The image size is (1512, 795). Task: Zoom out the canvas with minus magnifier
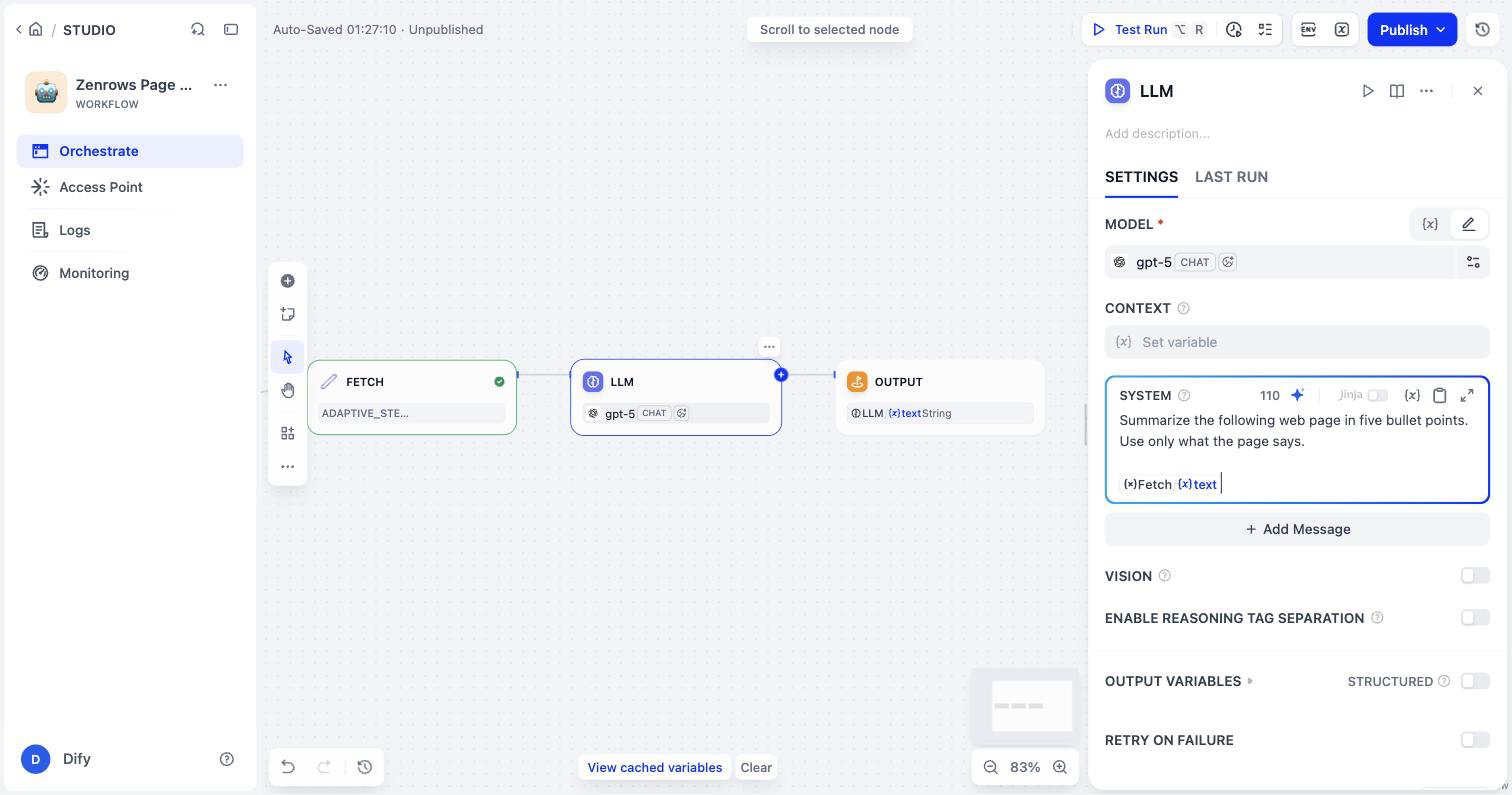point(991,767)
